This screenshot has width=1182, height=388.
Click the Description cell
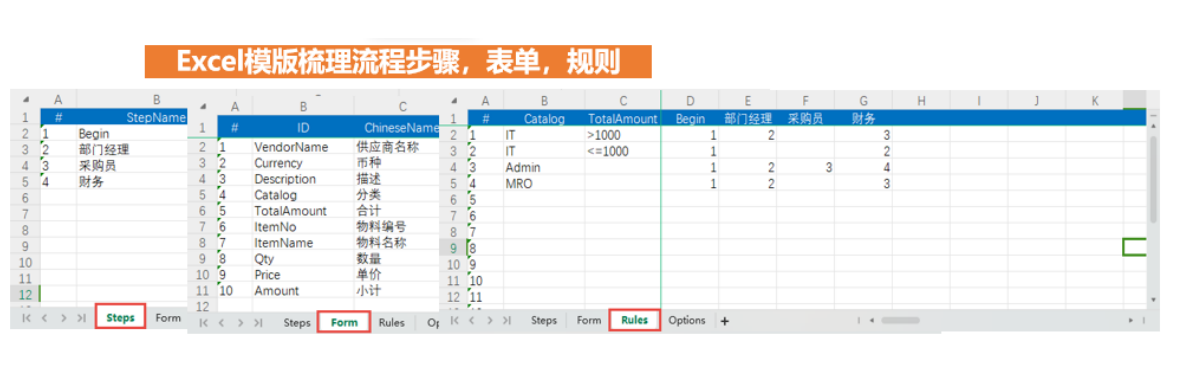click(303, 179)
